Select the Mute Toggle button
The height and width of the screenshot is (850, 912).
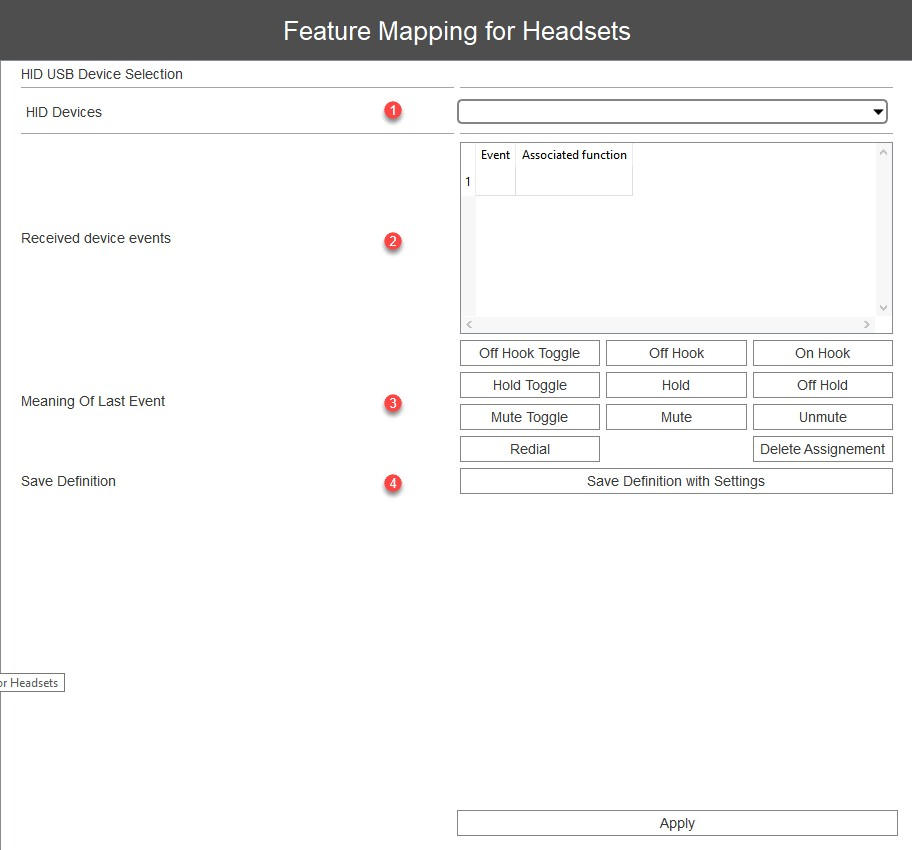tap(529, 417)
